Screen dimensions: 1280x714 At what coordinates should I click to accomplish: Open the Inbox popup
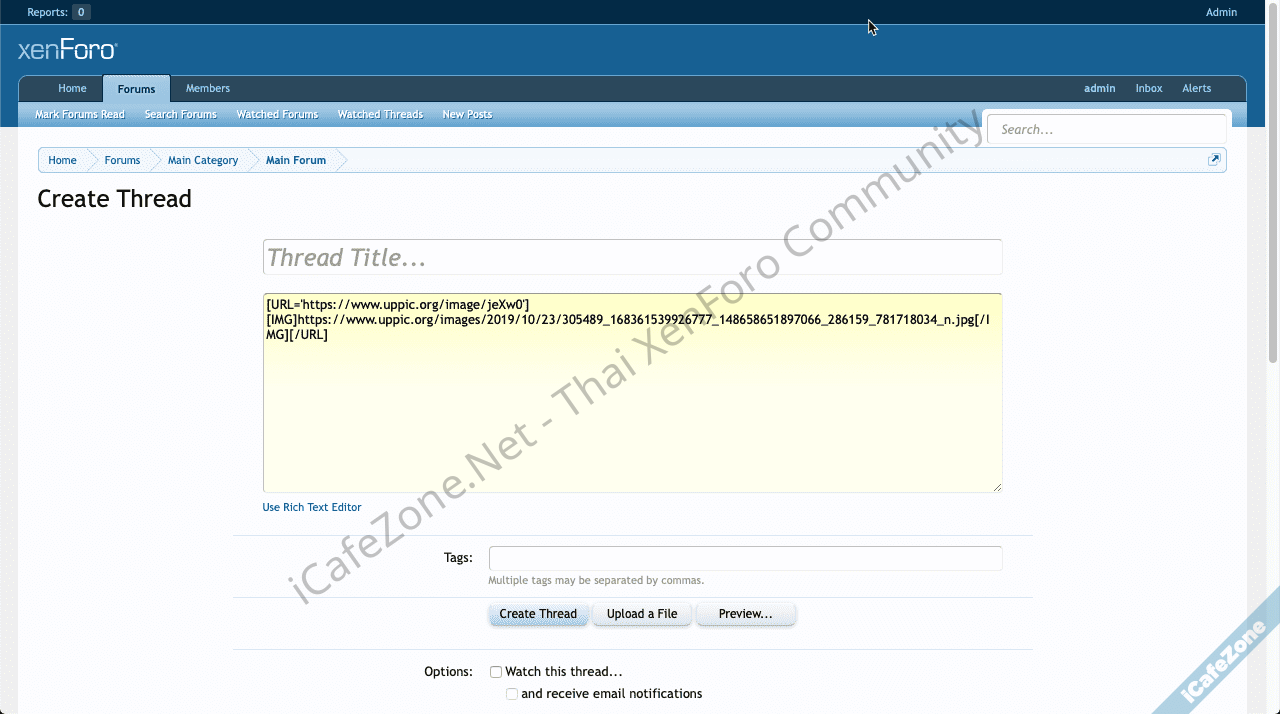1148,88
